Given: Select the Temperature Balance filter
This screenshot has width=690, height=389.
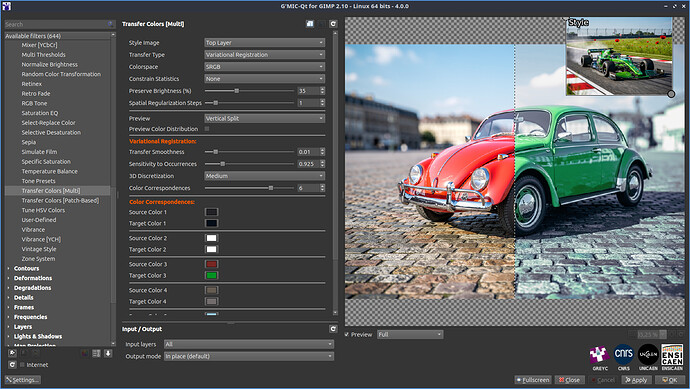Looking at the screenshot, I should click(50, 171).
